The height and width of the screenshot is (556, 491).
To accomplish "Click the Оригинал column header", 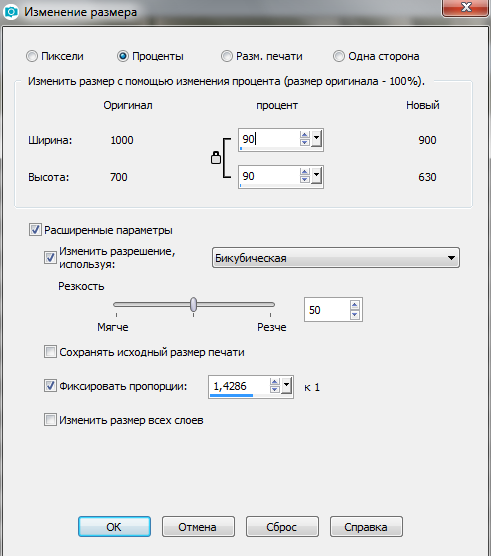I will pos(128,105).
